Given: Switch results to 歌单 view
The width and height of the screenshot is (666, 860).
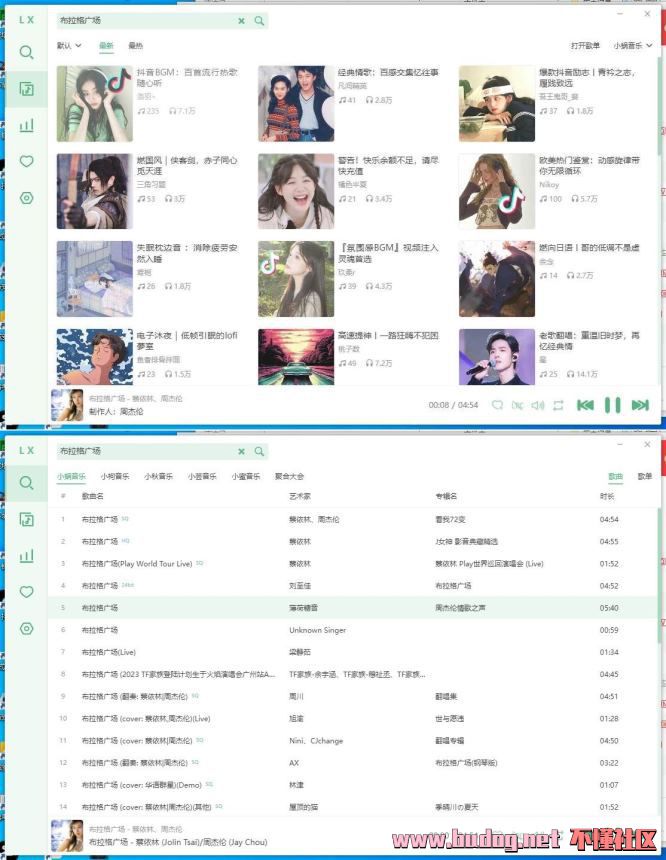Looking at the screenshot, I should coord(645,477).
